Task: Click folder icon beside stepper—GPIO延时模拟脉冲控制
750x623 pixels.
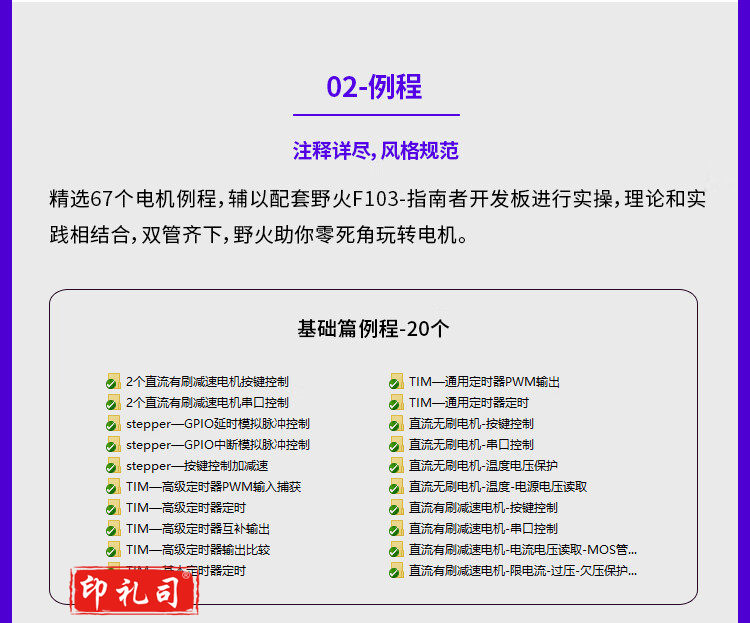Action: (114, 424)
